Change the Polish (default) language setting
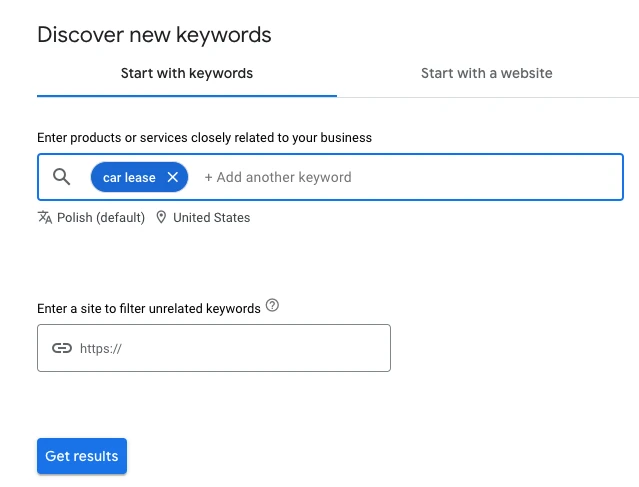 pyautogui.click(x=100, y=217)
